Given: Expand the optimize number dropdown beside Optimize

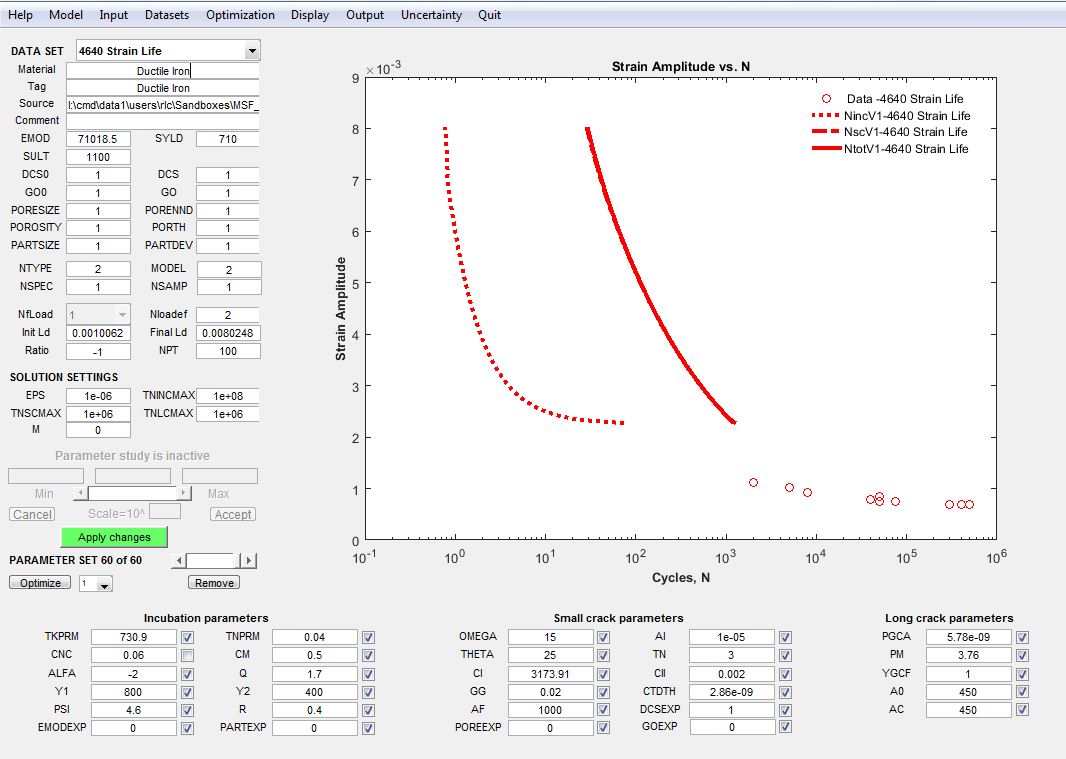Looking at the screenshot, I should point(104,585).
